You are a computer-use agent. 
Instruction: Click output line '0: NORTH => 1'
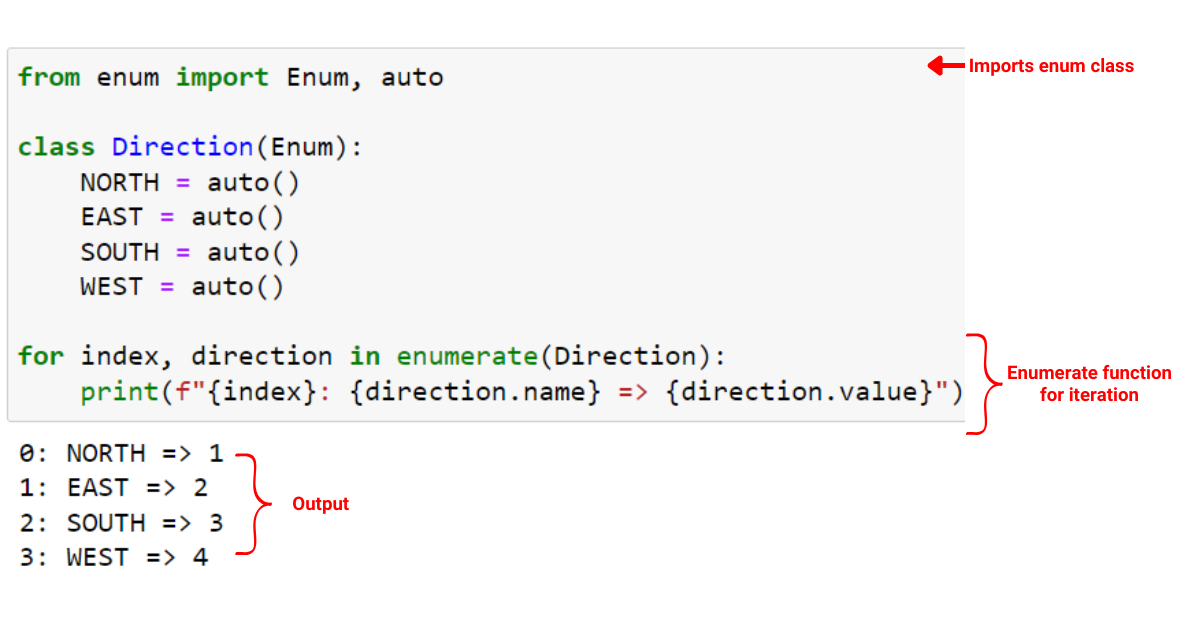(121, 454)
